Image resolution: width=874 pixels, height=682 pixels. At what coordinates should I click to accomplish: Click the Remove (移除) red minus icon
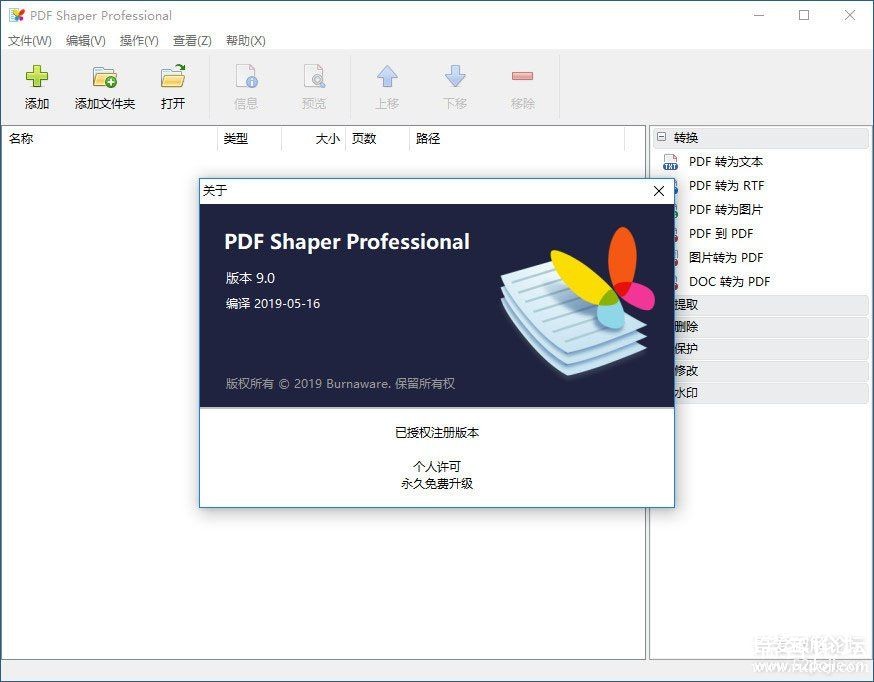(522, 76)
